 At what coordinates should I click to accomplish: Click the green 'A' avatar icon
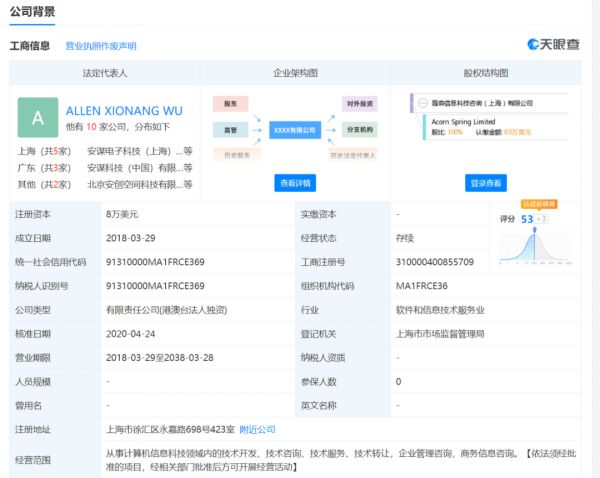point(38,118)
